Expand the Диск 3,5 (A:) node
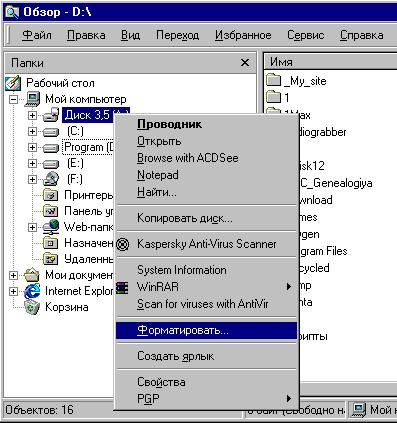Screen dimensions: 397x423 click(32, 115)
